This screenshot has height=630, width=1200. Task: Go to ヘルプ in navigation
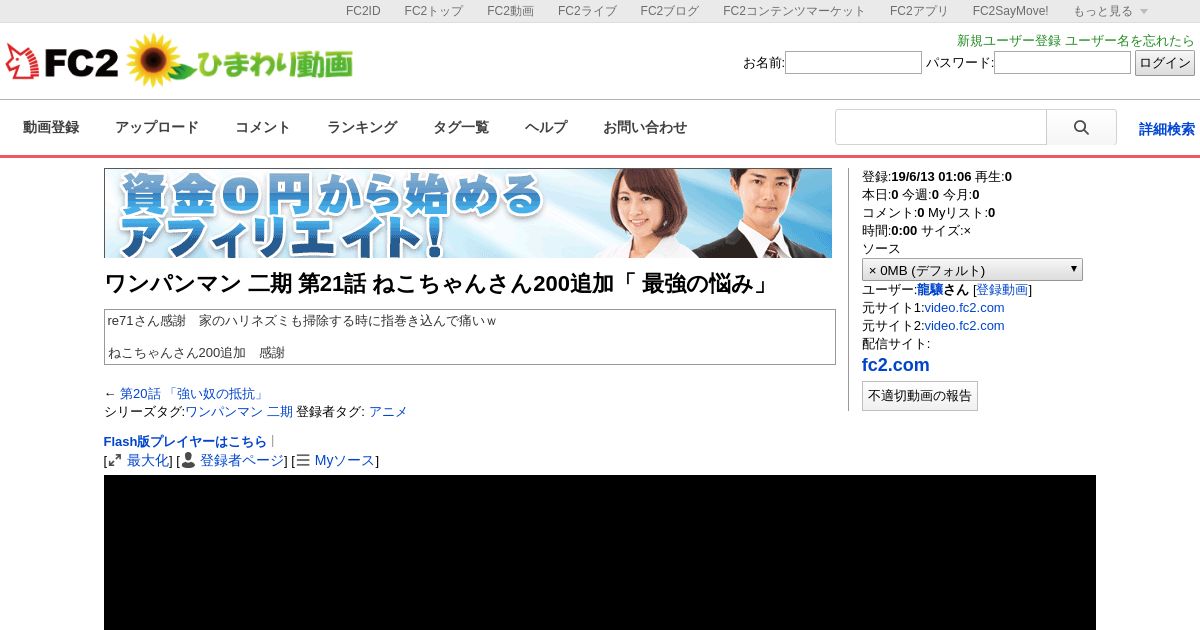click(x=546, y=128)
